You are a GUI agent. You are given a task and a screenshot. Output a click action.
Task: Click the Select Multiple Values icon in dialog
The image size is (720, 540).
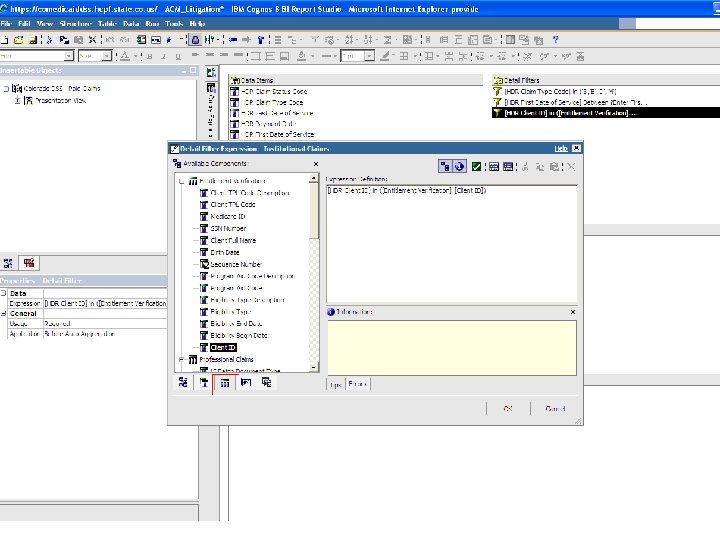[x=508, y=167]
